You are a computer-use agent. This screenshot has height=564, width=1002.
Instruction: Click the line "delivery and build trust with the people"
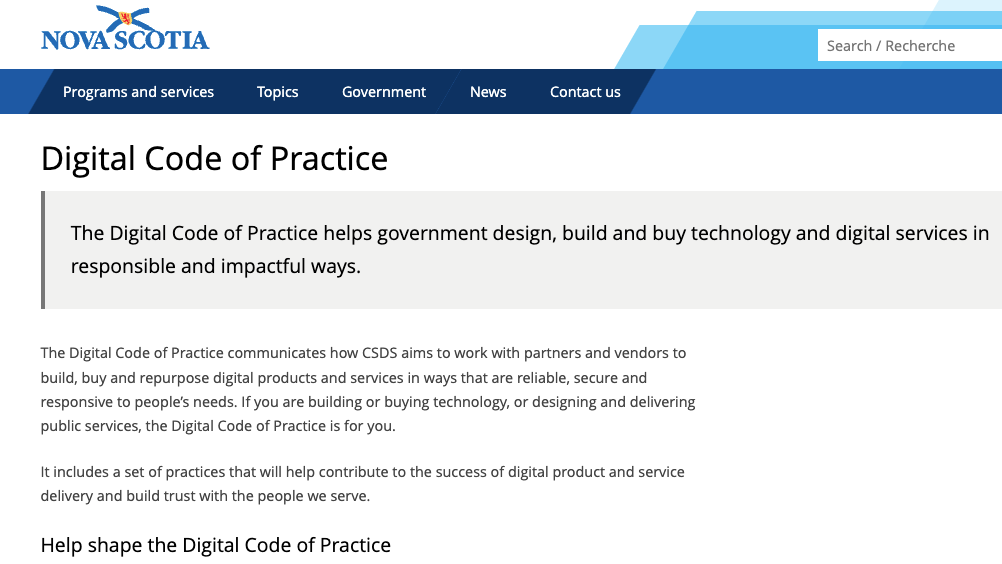[x=205, y=496]
